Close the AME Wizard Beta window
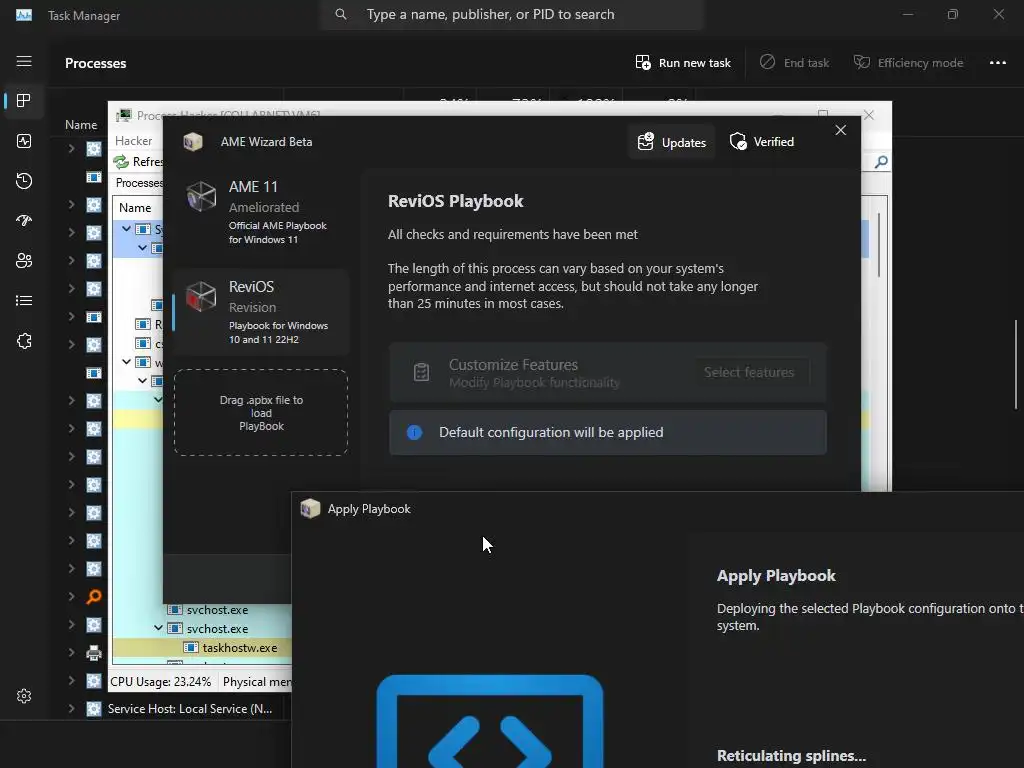Image resolution: width=1024 pixels, height=768 pixels. point(840,130)
